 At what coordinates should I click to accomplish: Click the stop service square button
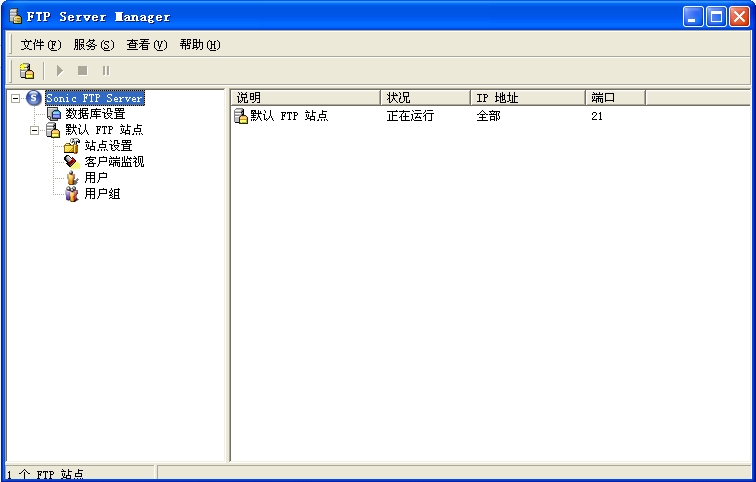82,71
